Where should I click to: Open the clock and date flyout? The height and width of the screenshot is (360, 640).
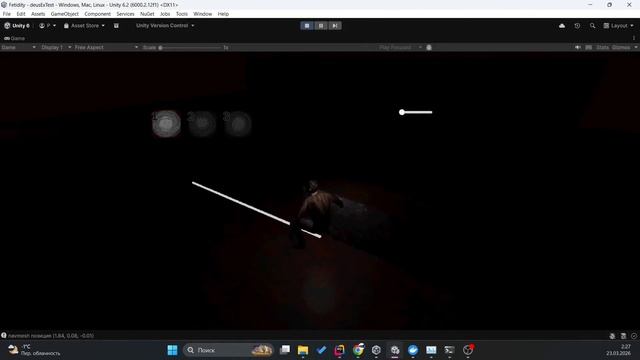tap(618, 350)
